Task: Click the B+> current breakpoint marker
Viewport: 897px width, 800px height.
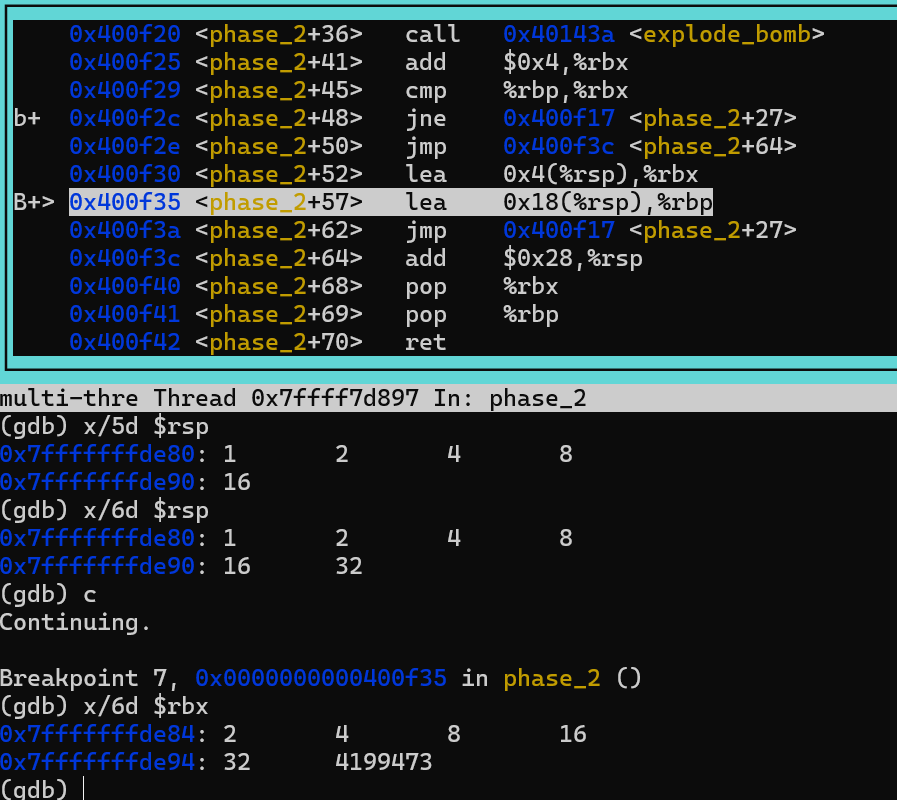Action: [x=34, y=202]
